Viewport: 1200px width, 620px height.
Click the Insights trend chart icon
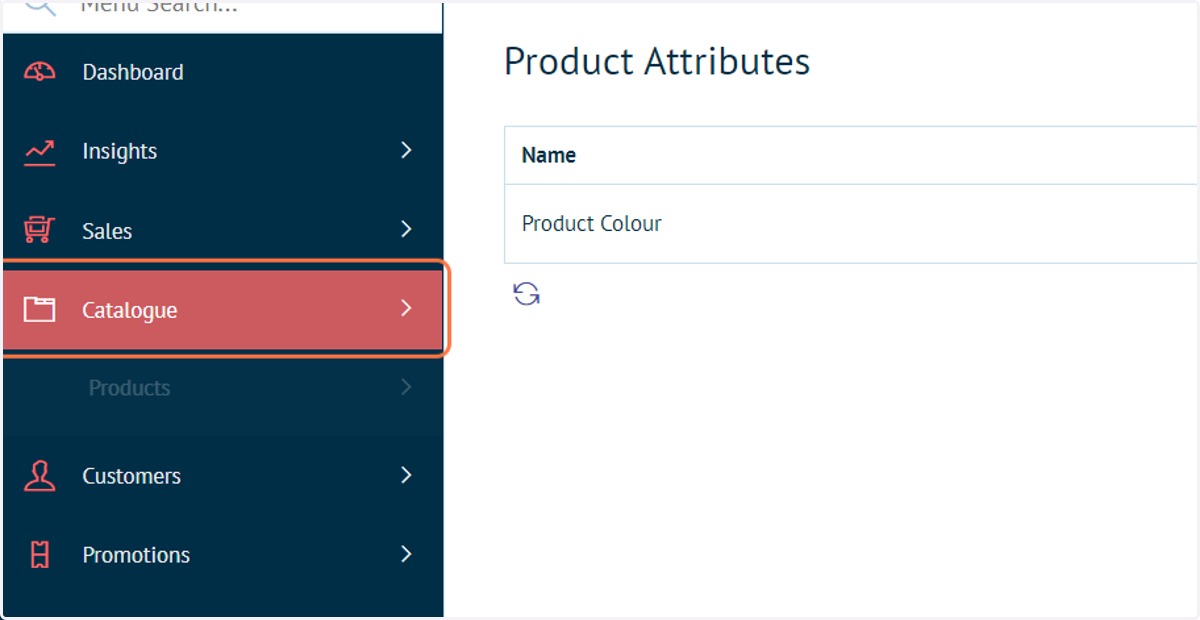point(40,152)
